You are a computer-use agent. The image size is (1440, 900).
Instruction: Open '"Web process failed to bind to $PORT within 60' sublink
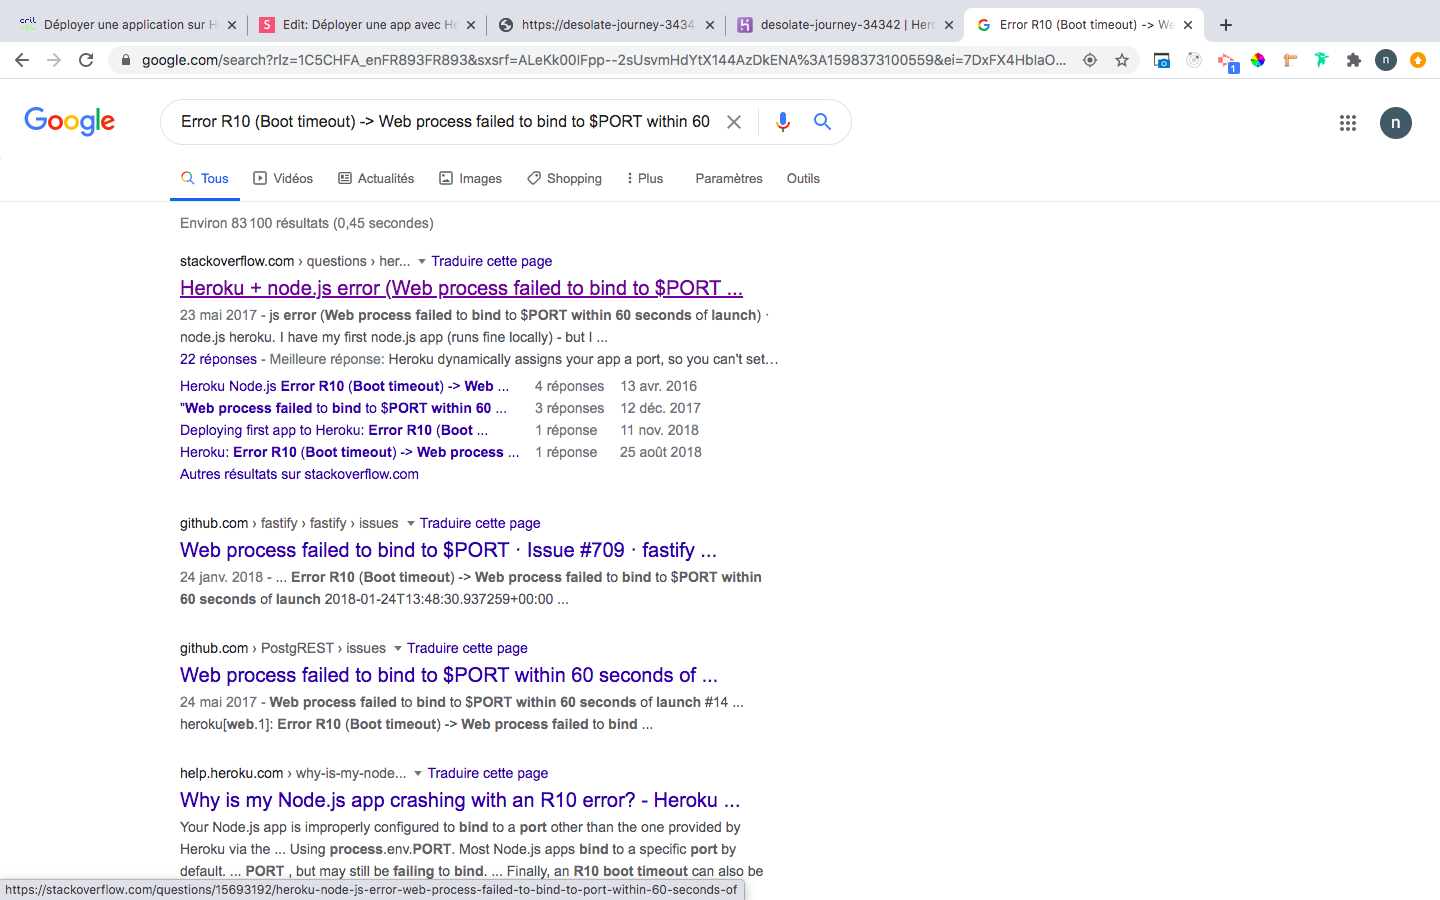tap(343, 408)
